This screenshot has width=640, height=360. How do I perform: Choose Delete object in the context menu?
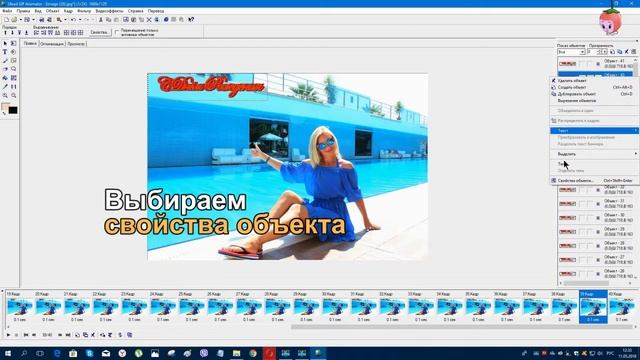tap(595, 81)
